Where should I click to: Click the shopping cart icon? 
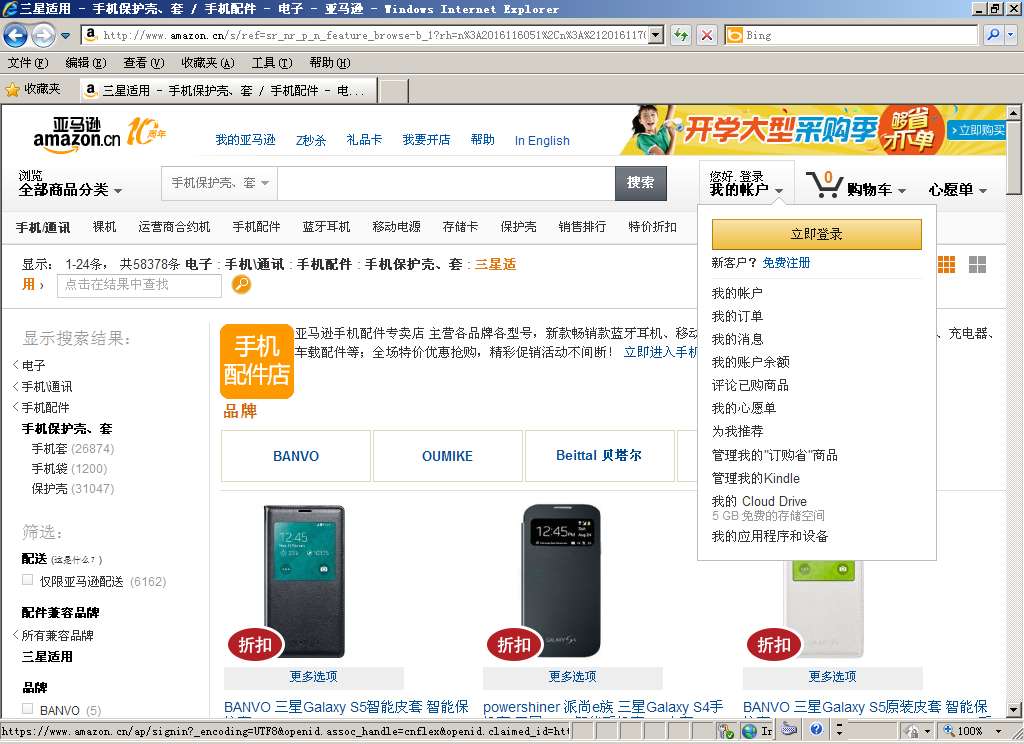[x=824, y=184]
